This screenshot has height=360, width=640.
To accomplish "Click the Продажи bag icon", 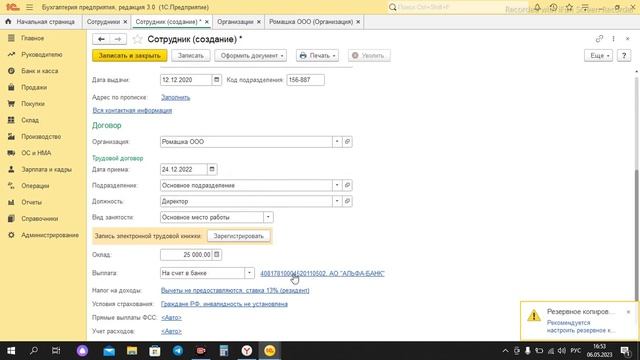I will click(11, 87).
